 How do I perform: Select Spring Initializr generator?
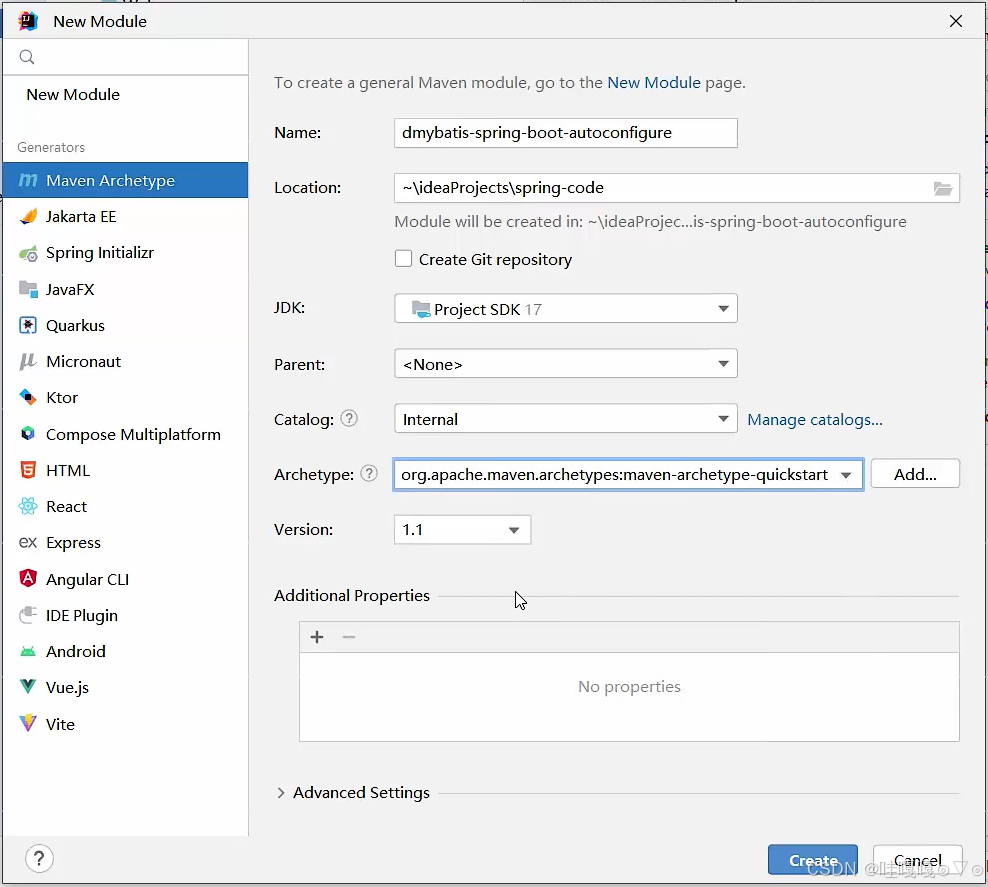pos(125,253)
